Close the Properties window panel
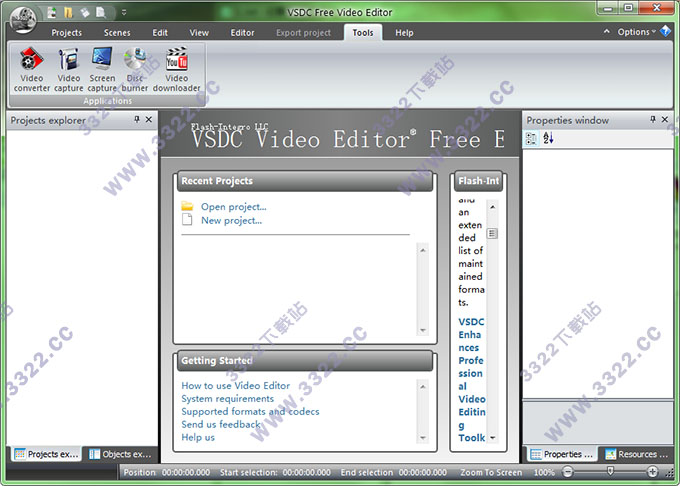The width and height of the screenshot is (680, 486). coord(665,119)
